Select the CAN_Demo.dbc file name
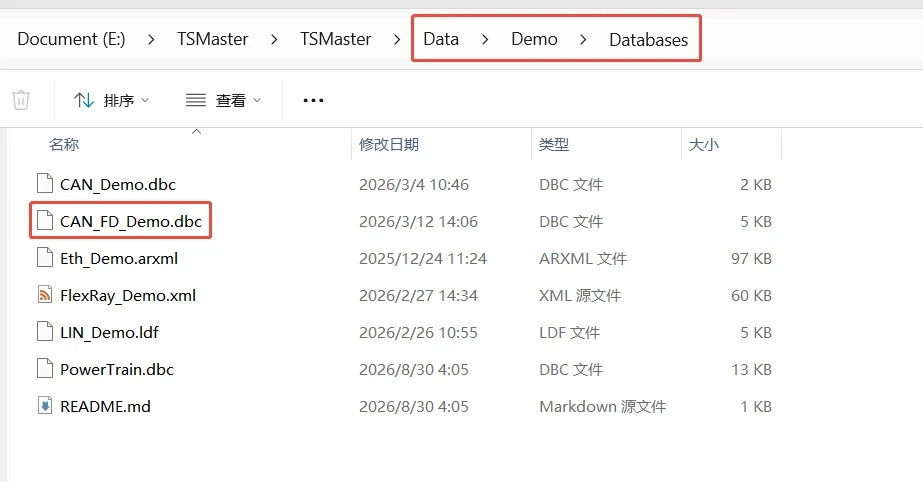The image size is (923, 482). [x=118, y=184]
